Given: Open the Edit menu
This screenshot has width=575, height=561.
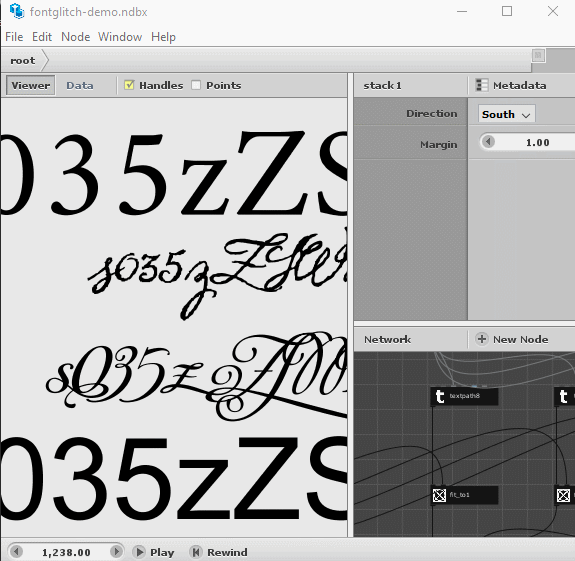Looking at the screenshot, I should tap(42, 37).
